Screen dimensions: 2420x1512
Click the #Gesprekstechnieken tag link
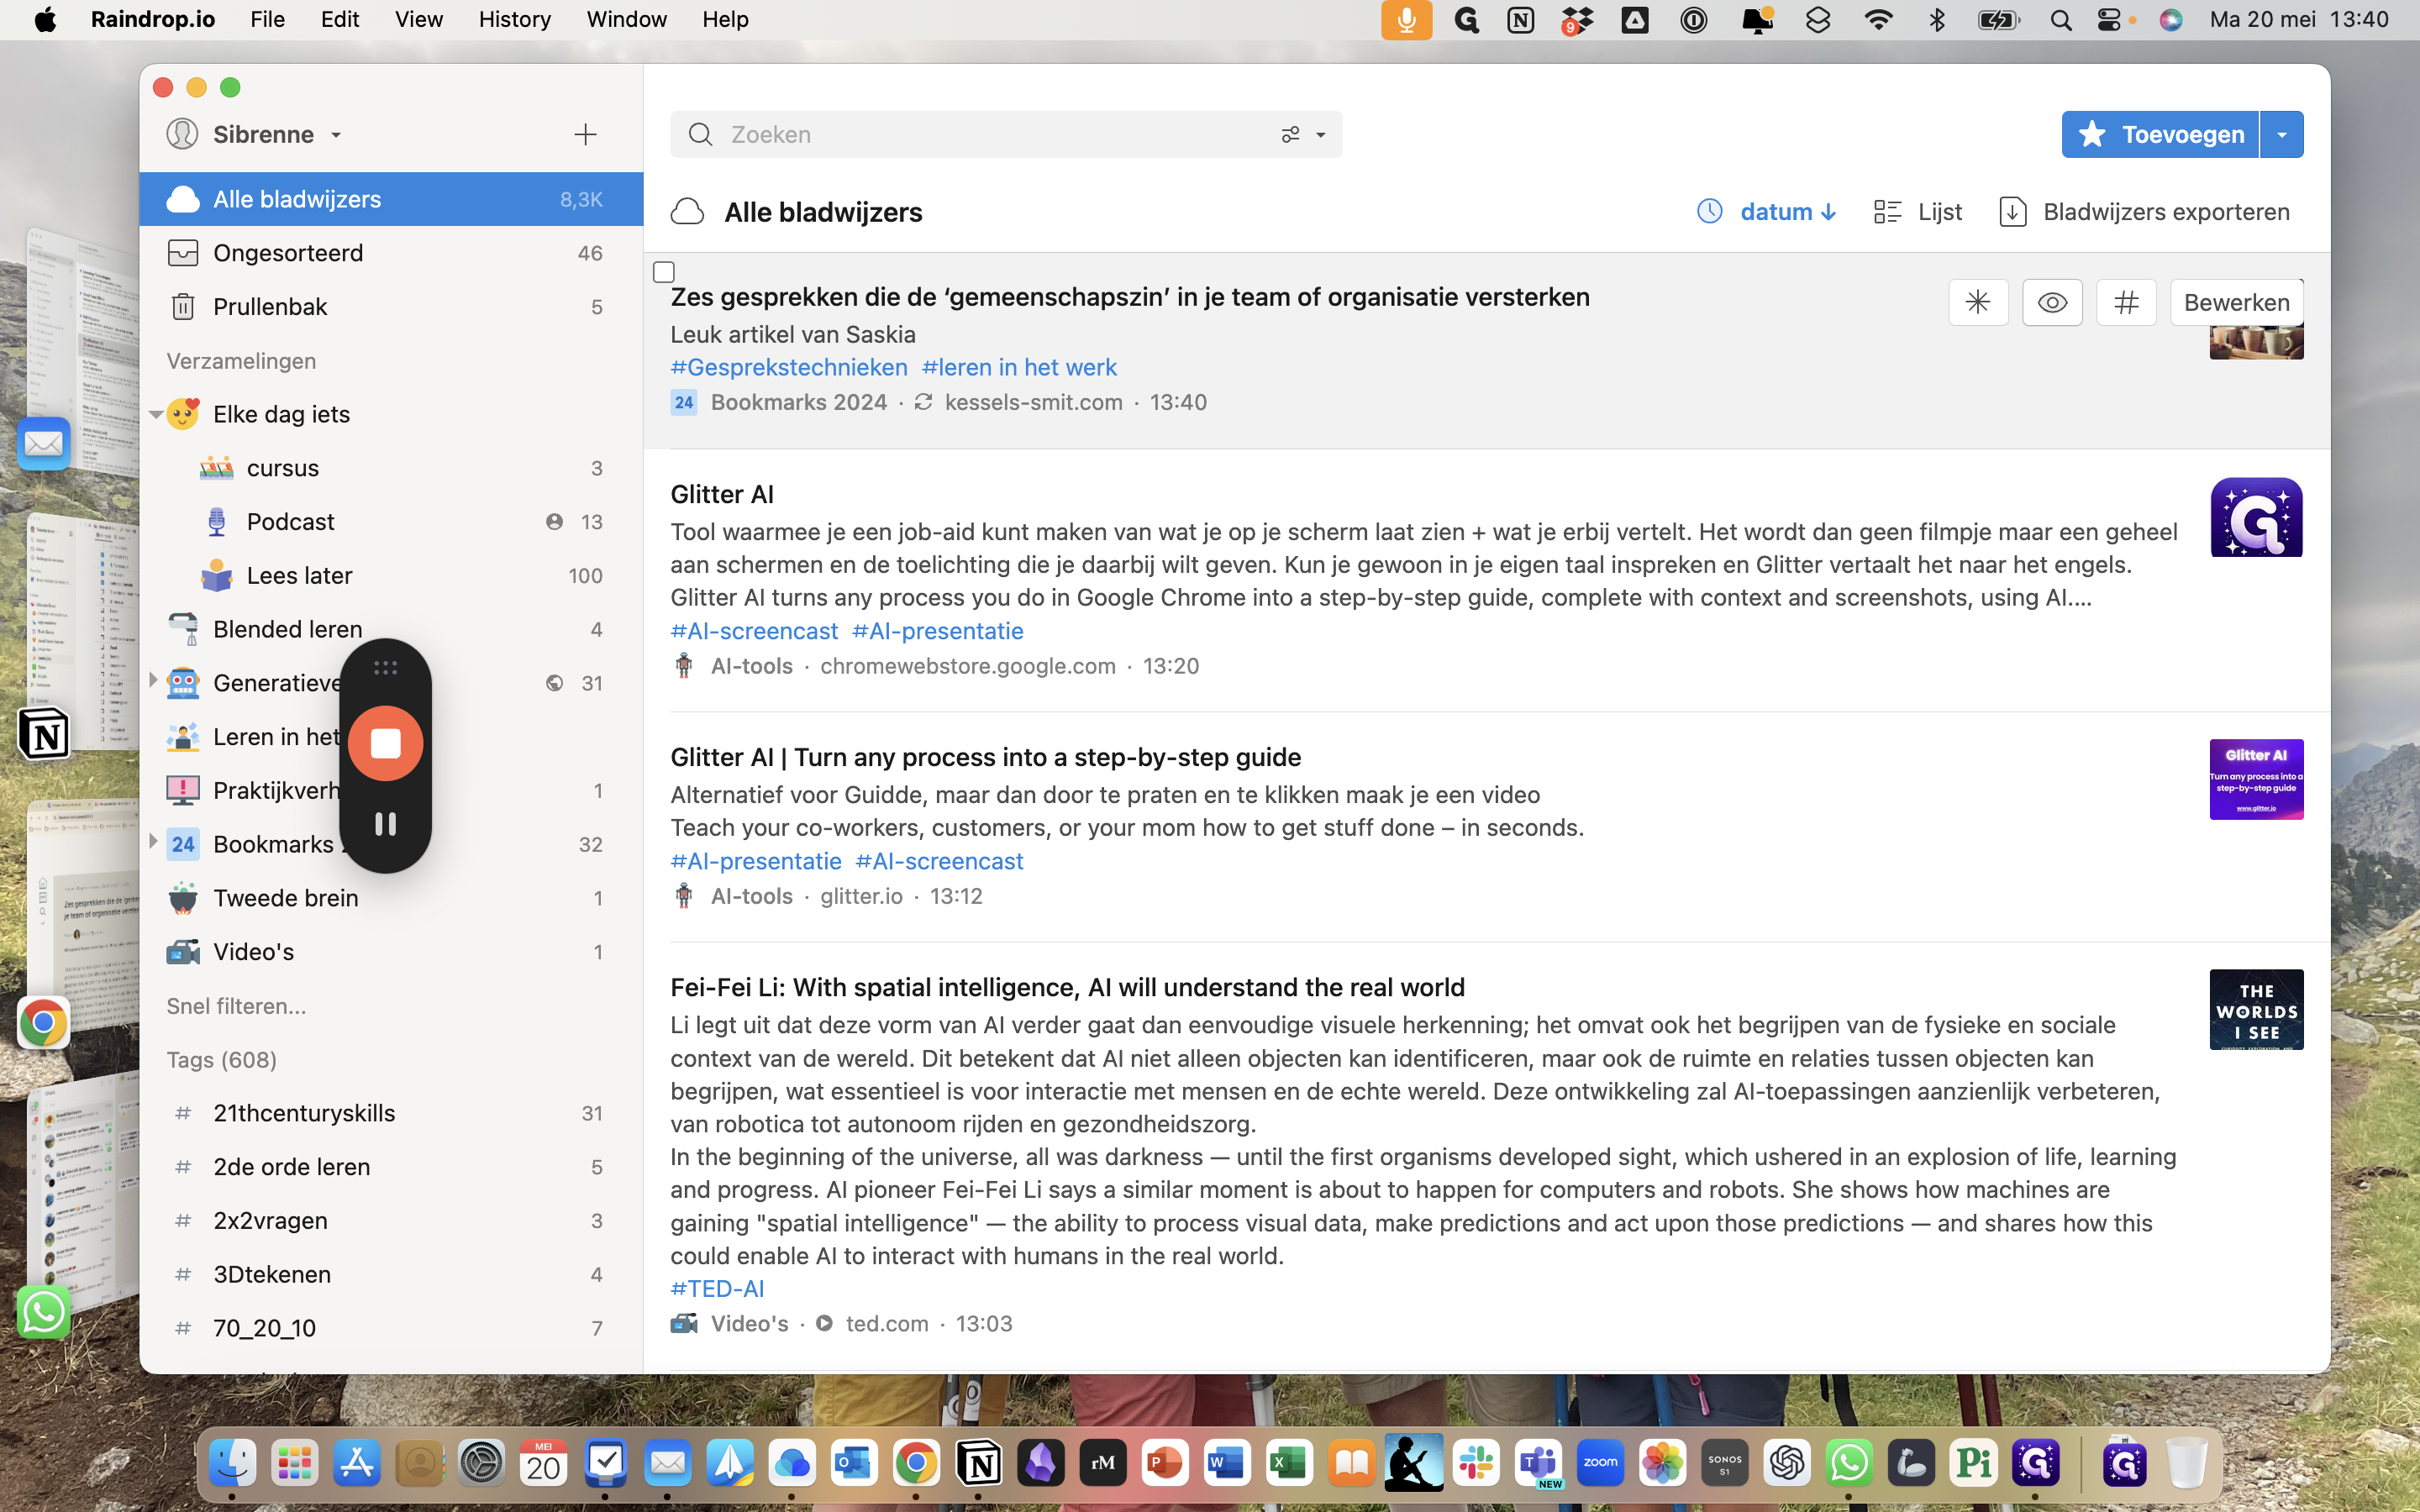coord(789,367)
